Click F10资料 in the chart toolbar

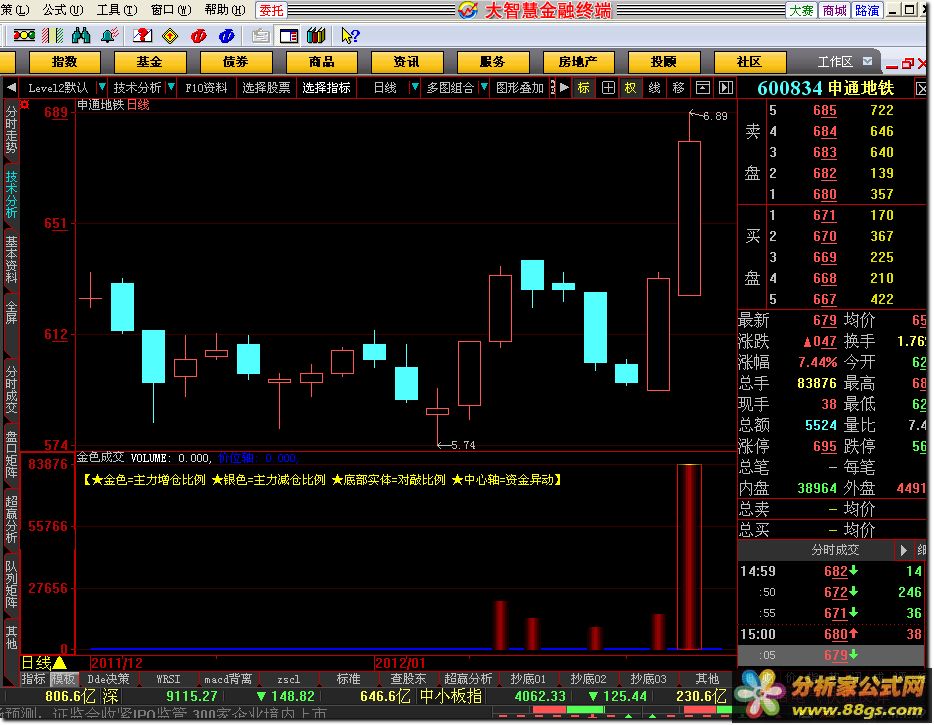click(206, 88)
